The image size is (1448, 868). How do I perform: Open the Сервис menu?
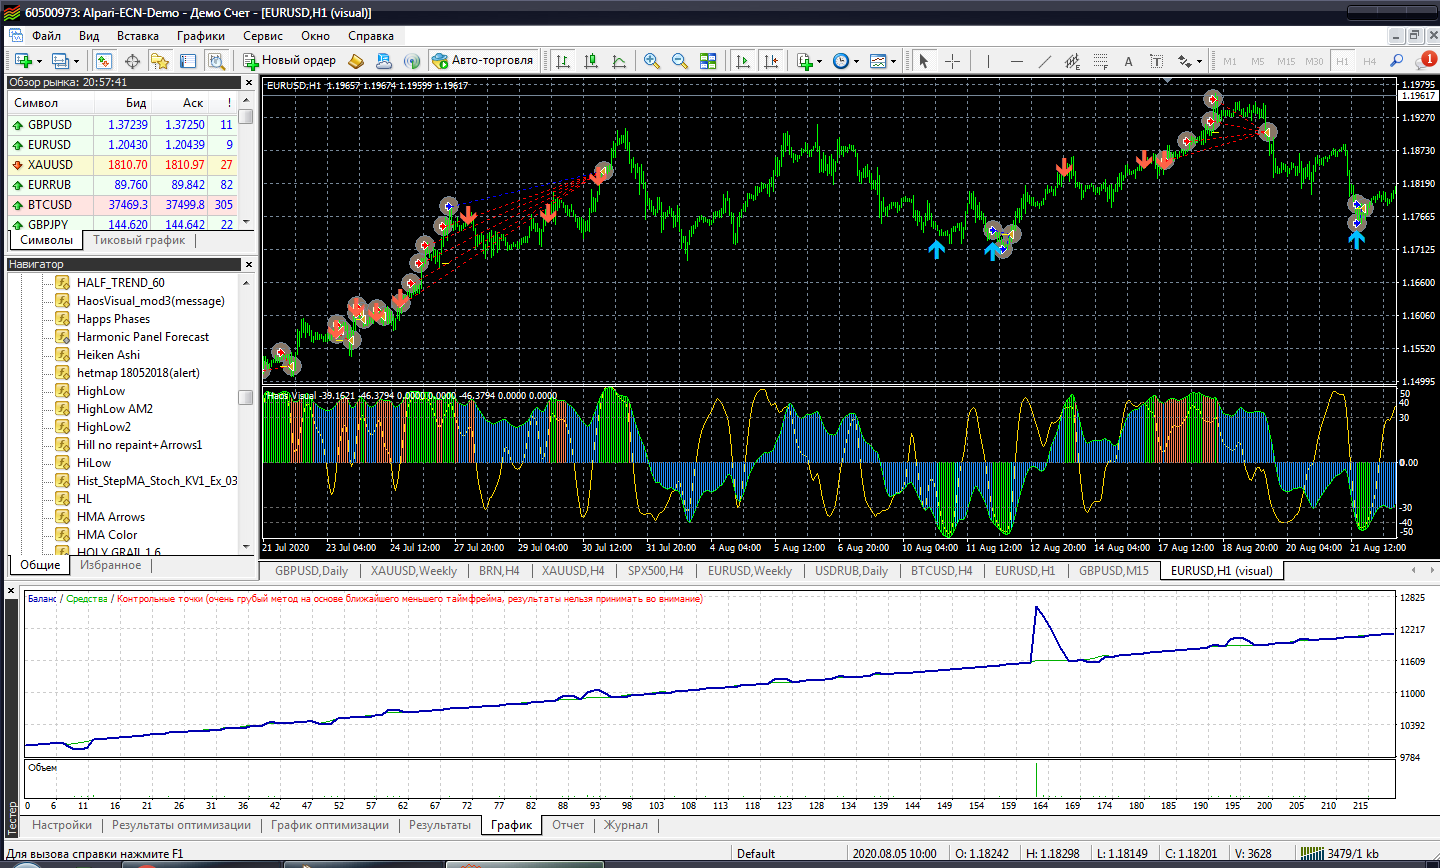click(x=262, y=36)
